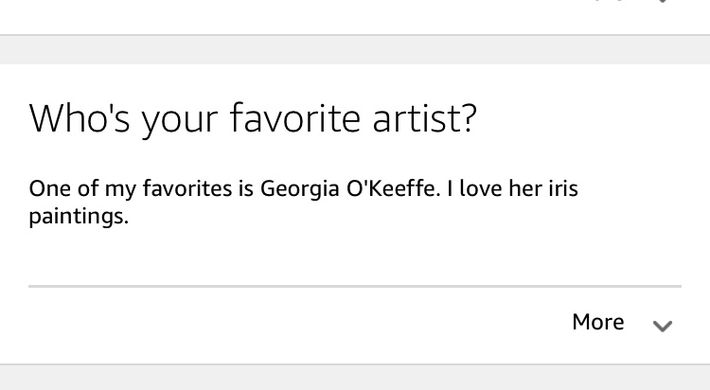This screenshot has height=390, width=710.
Task: Click "iris" at the end of first answer line
Action: click(x=563, y=188)
